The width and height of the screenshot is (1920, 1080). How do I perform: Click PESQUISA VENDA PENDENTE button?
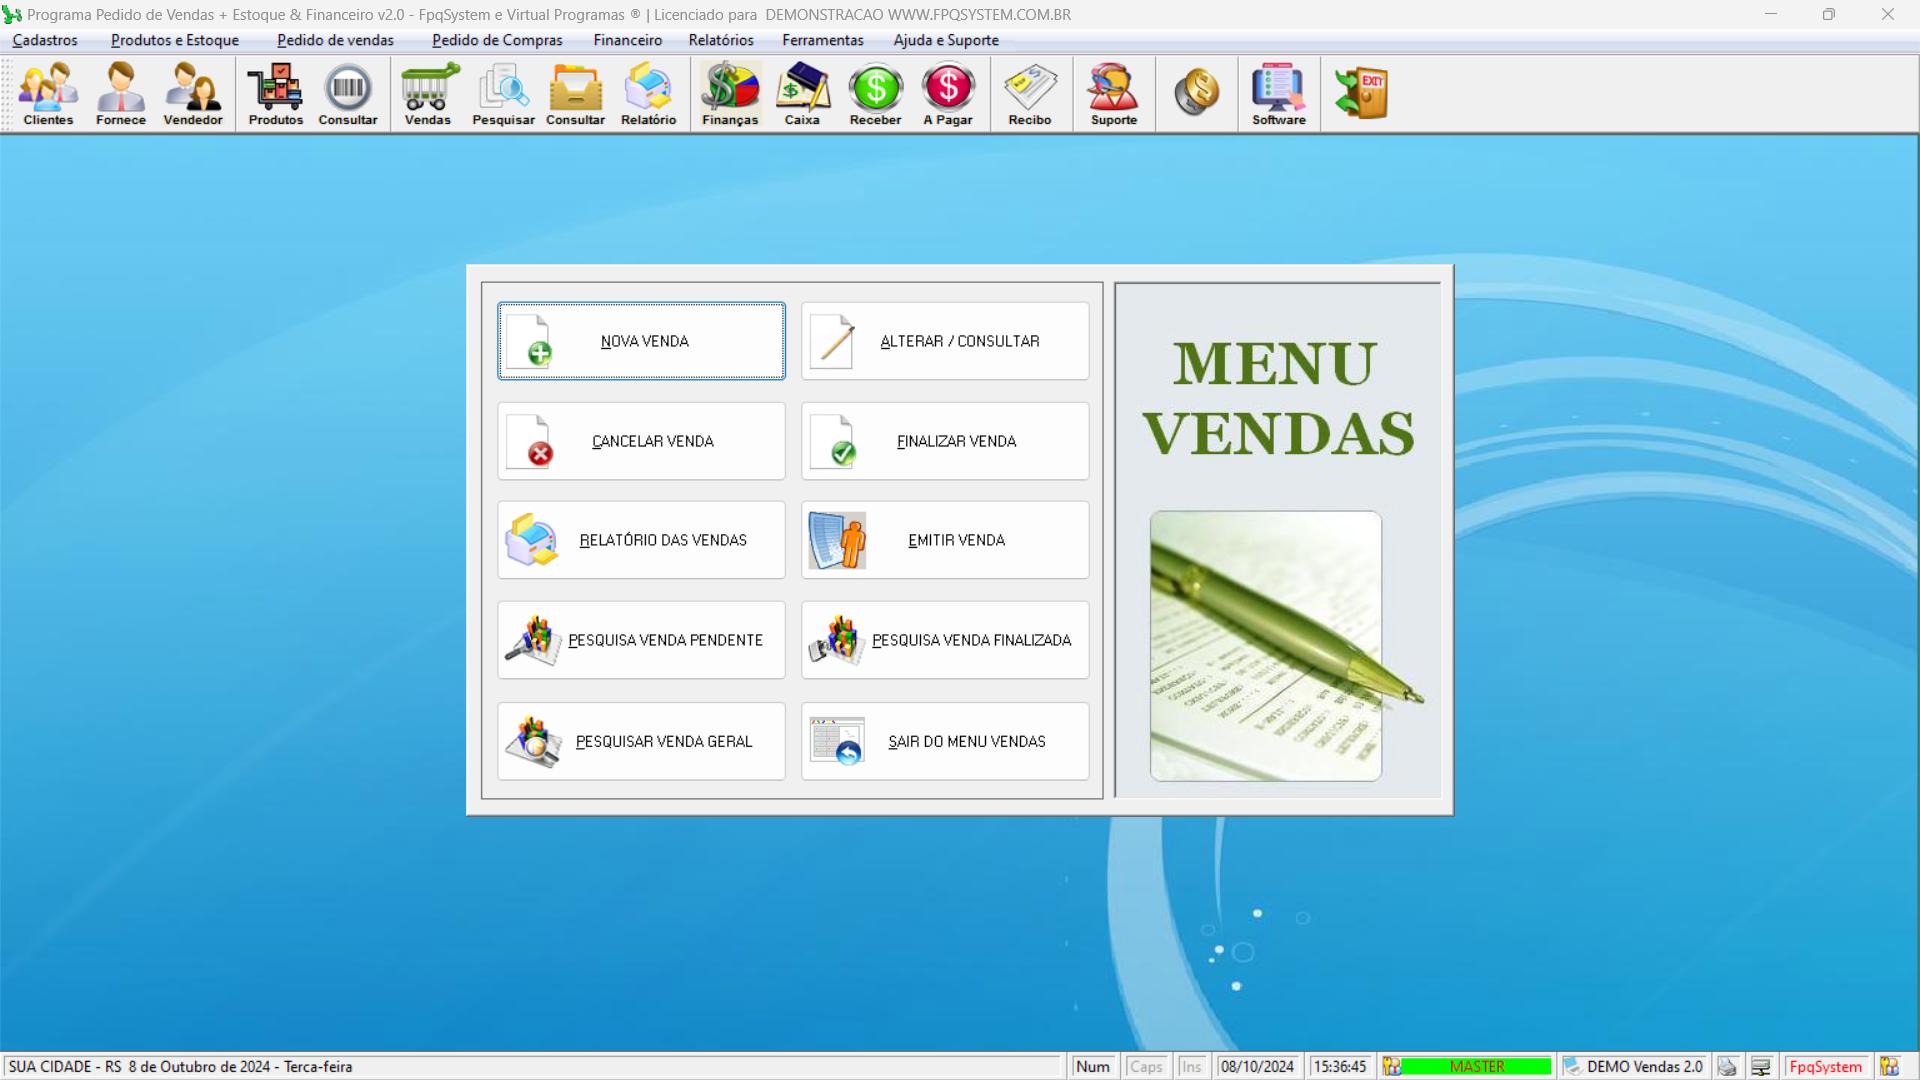(x=641, y=640)
